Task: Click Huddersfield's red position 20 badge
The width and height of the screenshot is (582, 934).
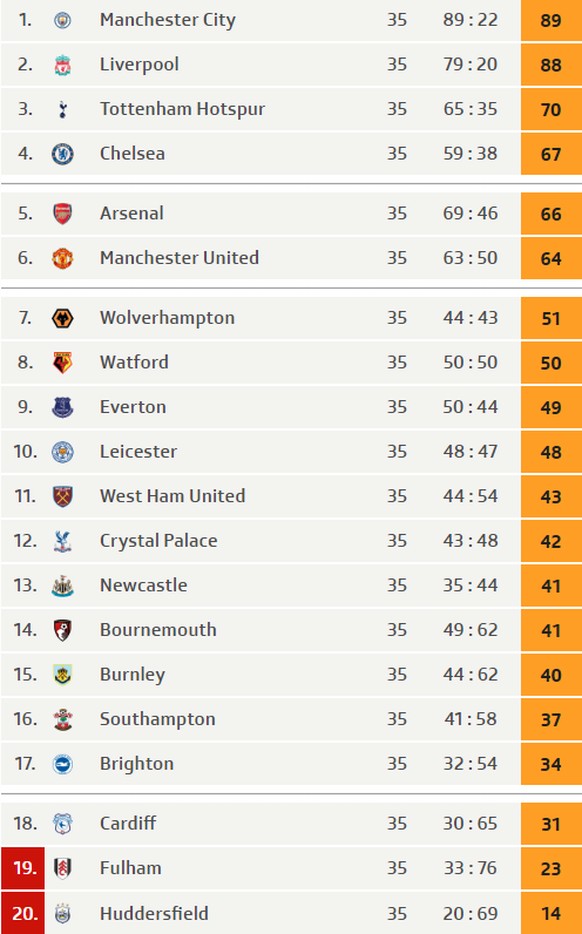Action: pyautogui.click(x=23, y=913)
